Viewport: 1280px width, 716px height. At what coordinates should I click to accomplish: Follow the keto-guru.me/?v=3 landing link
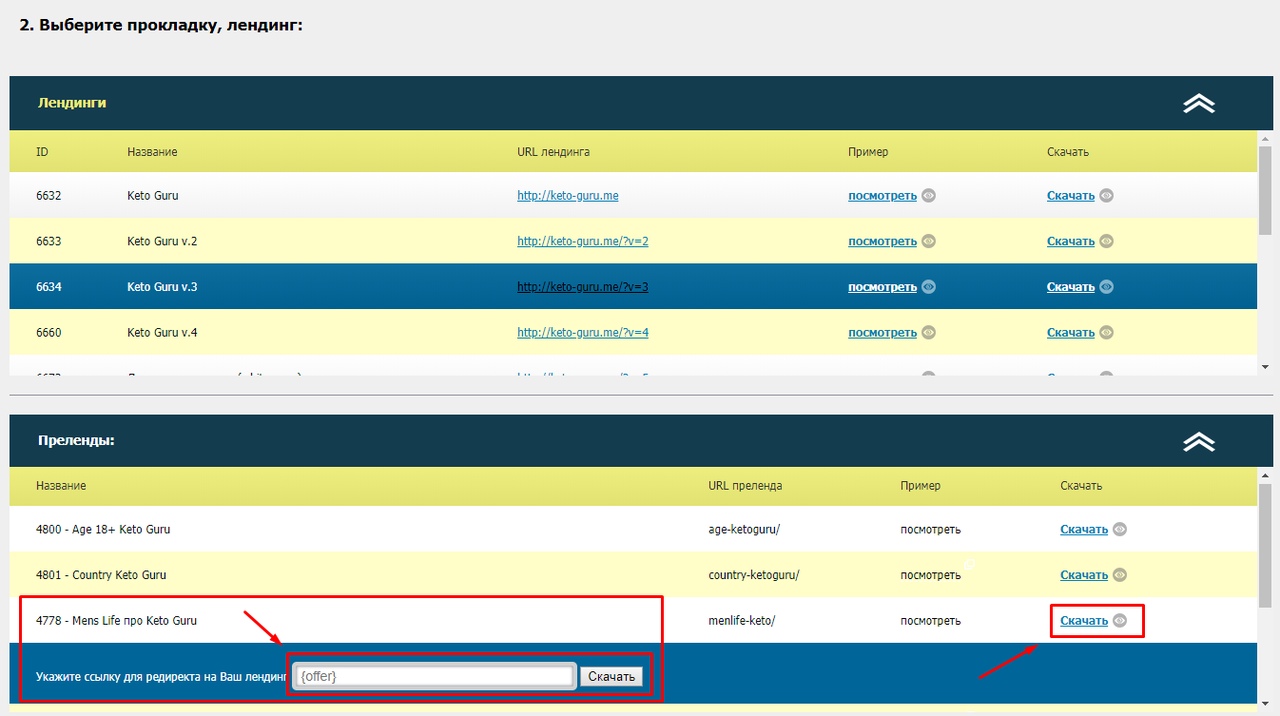coord(583,287)
